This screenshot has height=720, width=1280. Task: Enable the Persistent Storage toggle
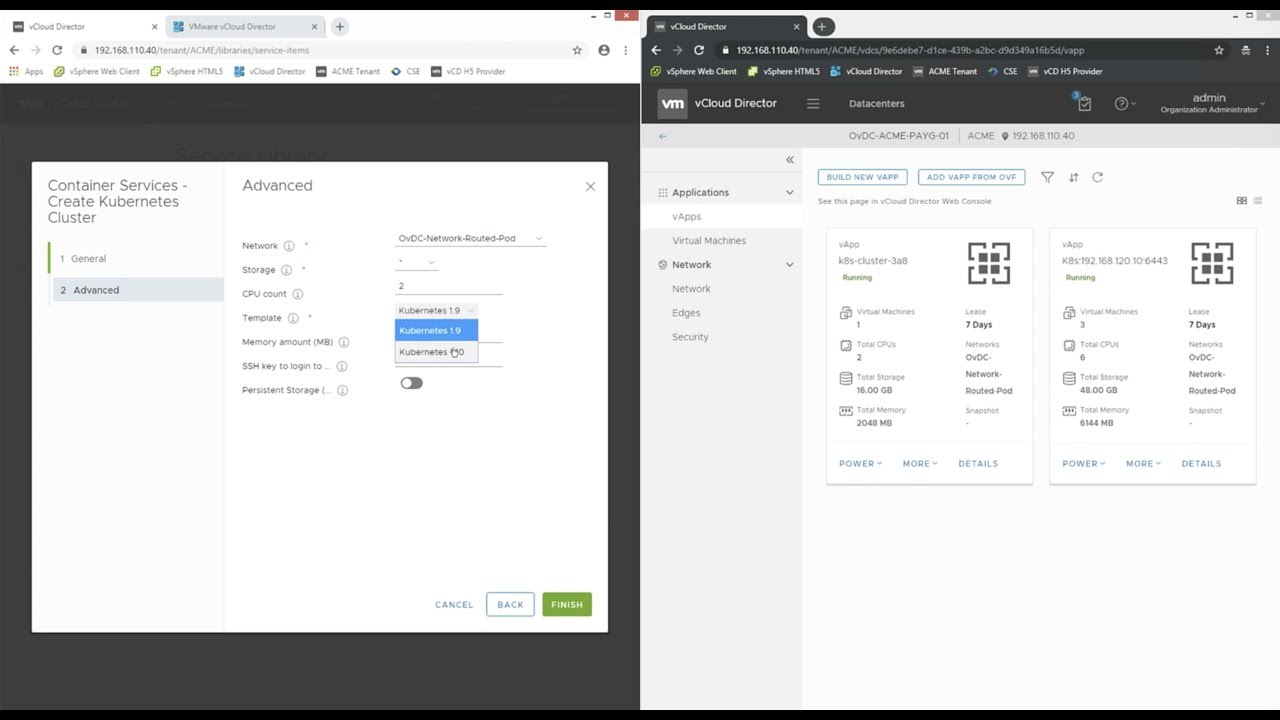pos(411,383)
